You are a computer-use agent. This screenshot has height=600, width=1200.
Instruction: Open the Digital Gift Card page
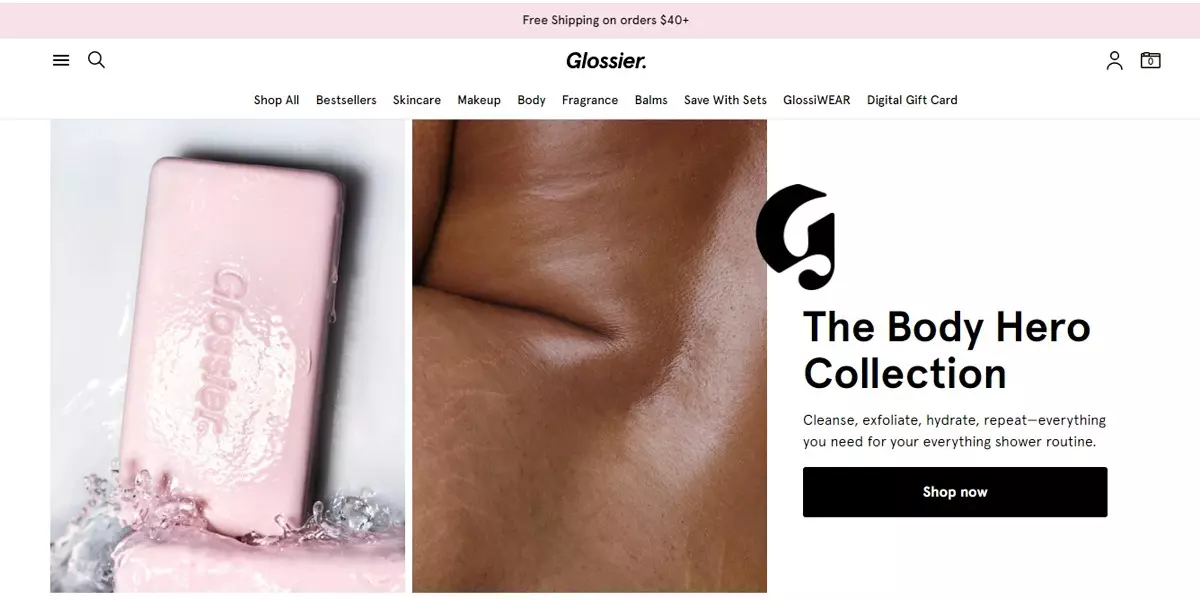tap(912, 100)
